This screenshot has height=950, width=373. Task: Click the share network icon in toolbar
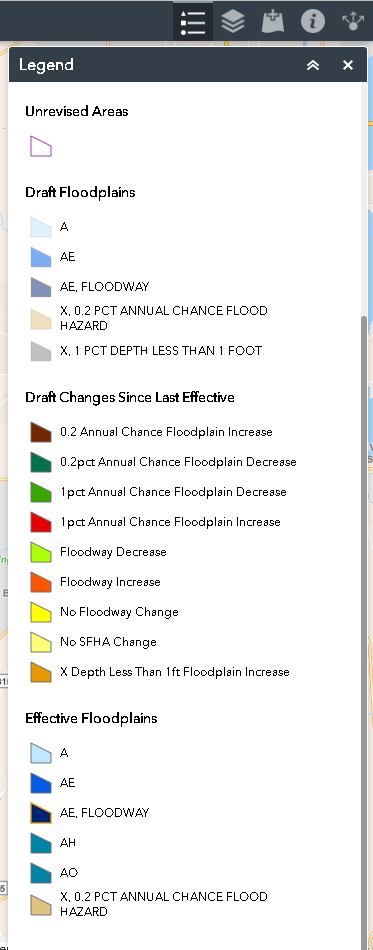[x=353, y=21]
